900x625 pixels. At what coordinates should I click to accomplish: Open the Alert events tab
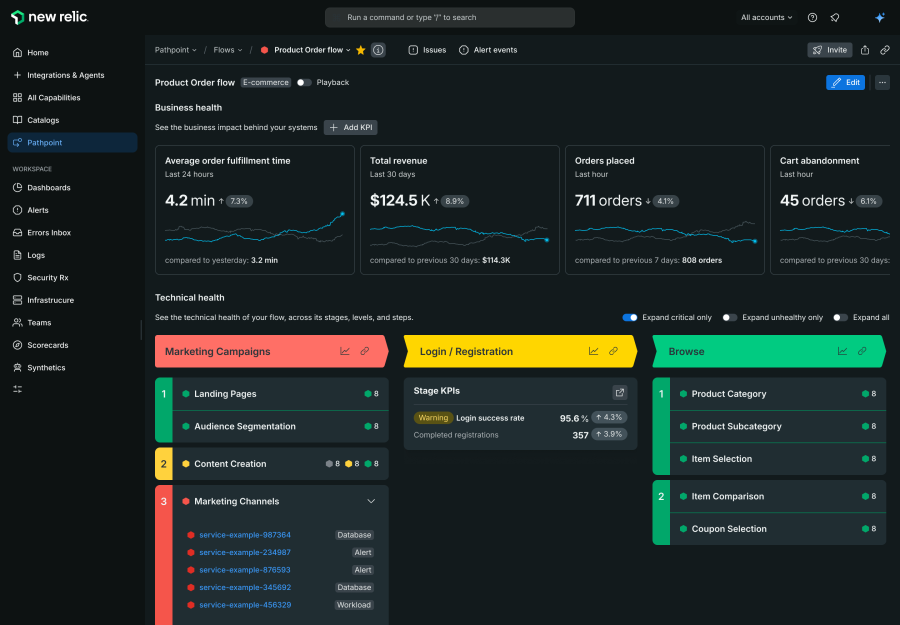click(488, 50)
